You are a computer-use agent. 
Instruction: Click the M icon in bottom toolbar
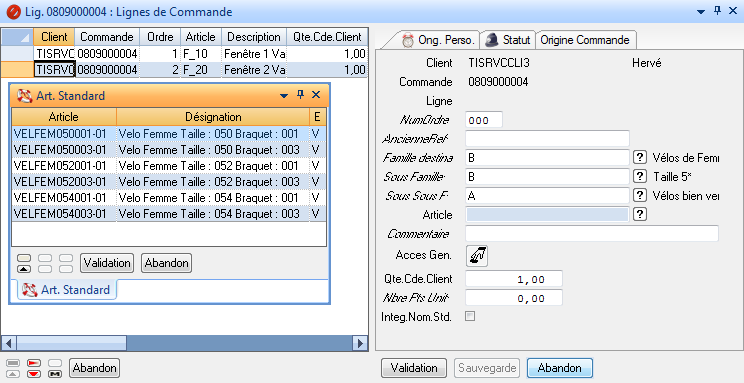pyautogui.click(x=55, y=374)
